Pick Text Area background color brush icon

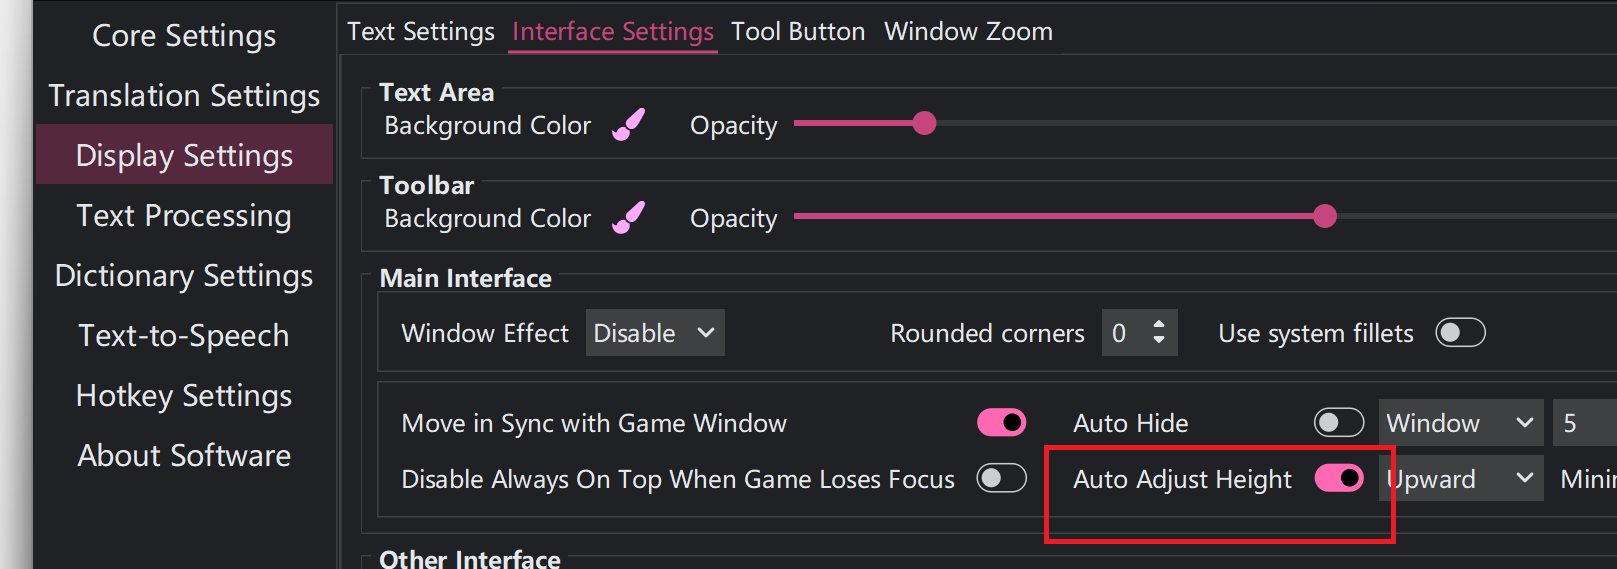coord(628,125)
